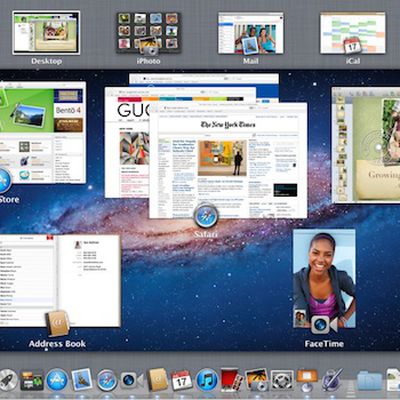Click gallery photo in New York Times page
This screenshot has width=400, height=400.
[x=222, y=158]
